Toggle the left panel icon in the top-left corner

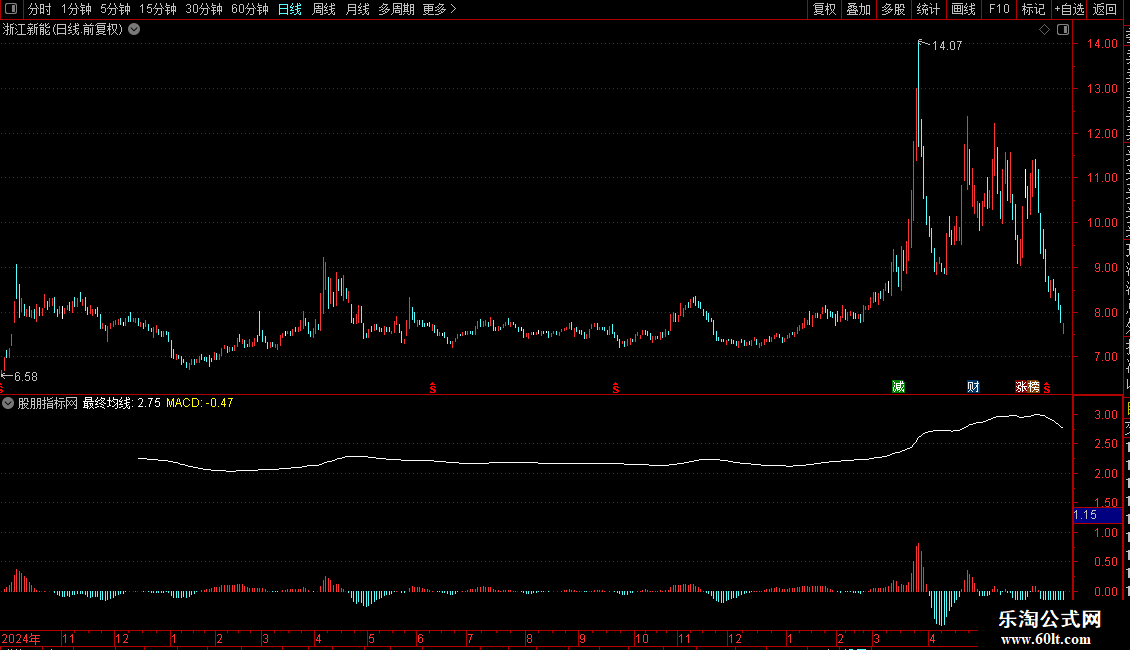(x=11, y=9)
